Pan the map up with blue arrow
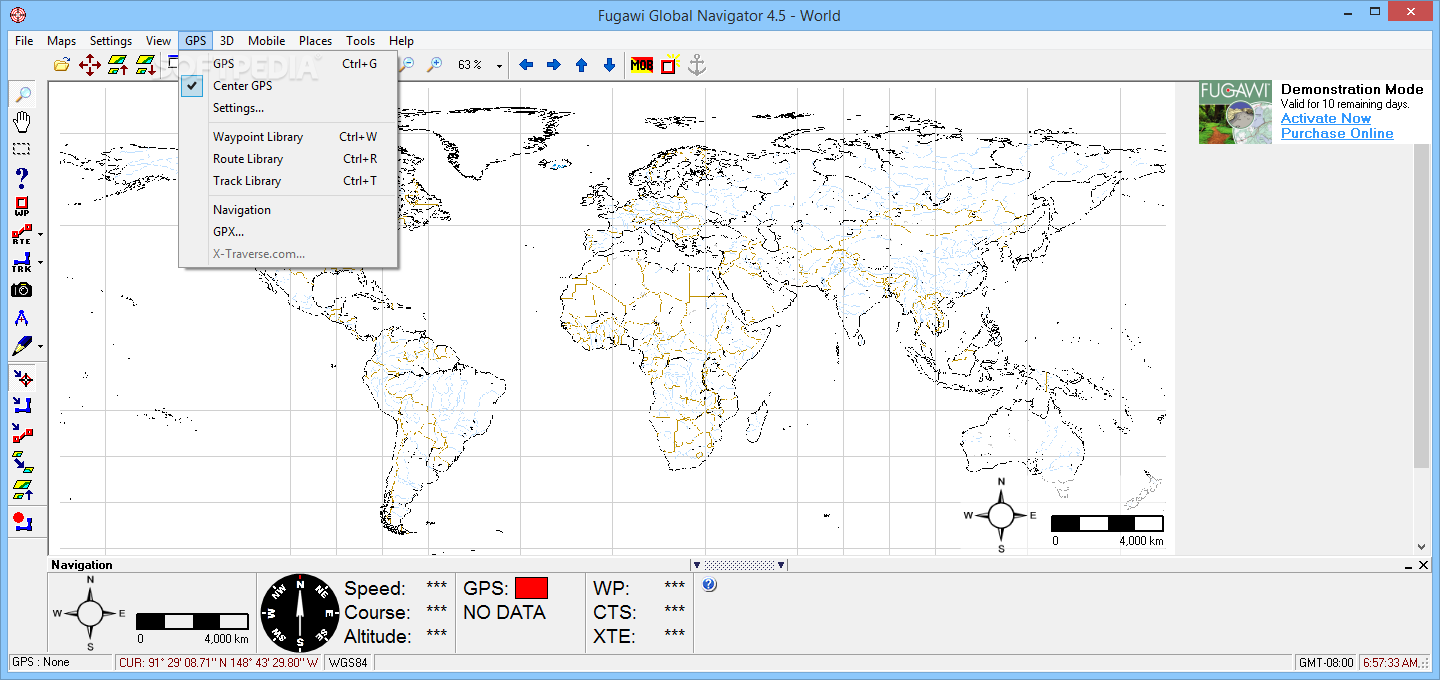 (581, 65)
